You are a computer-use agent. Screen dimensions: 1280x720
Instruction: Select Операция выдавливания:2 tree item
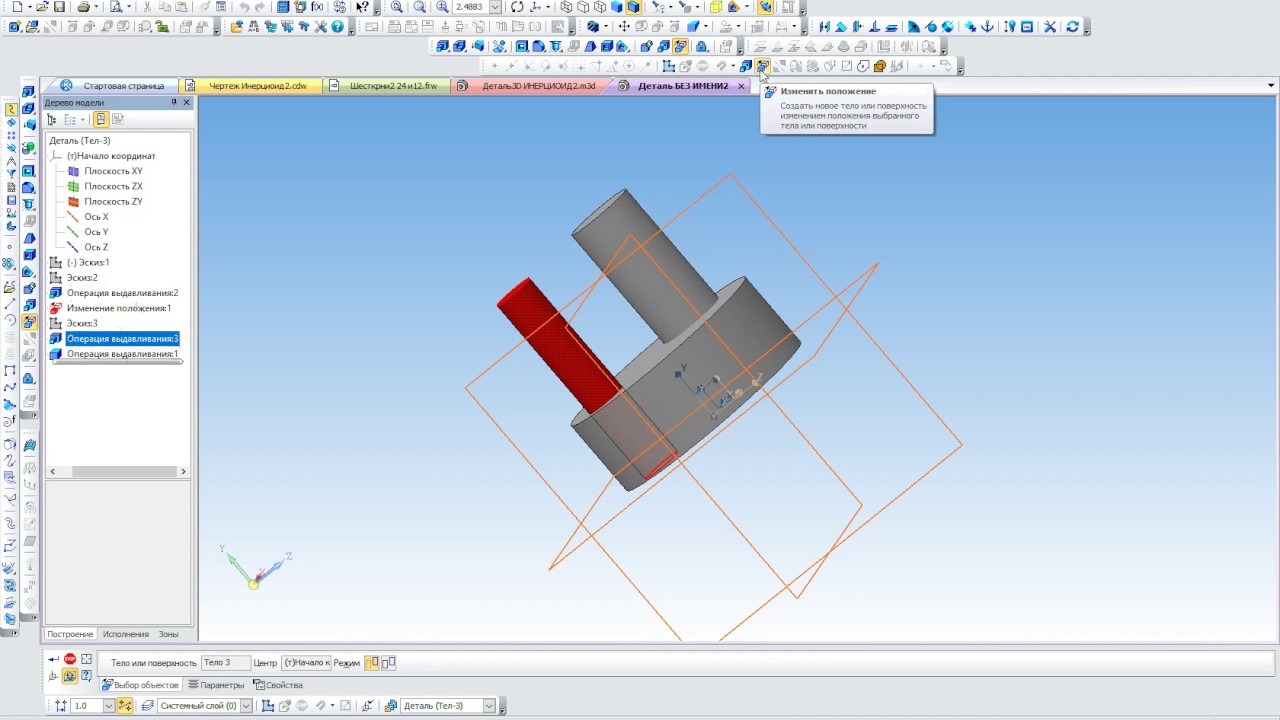click(122, 293)
